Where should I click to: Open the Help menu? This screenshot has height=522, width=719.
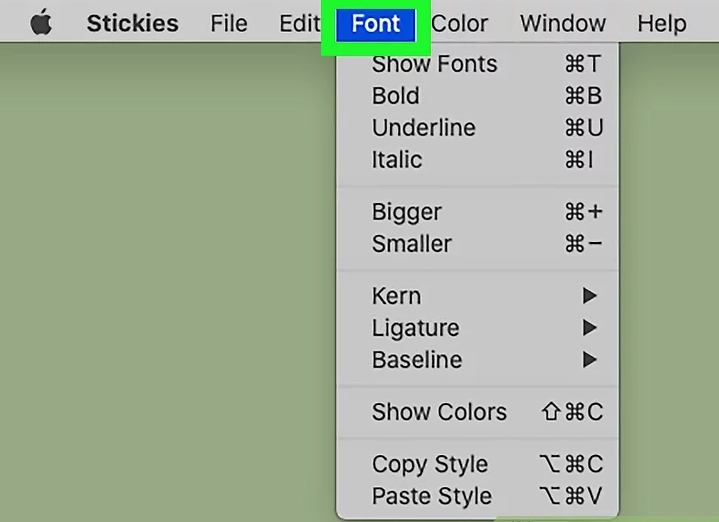pos(662,23)
